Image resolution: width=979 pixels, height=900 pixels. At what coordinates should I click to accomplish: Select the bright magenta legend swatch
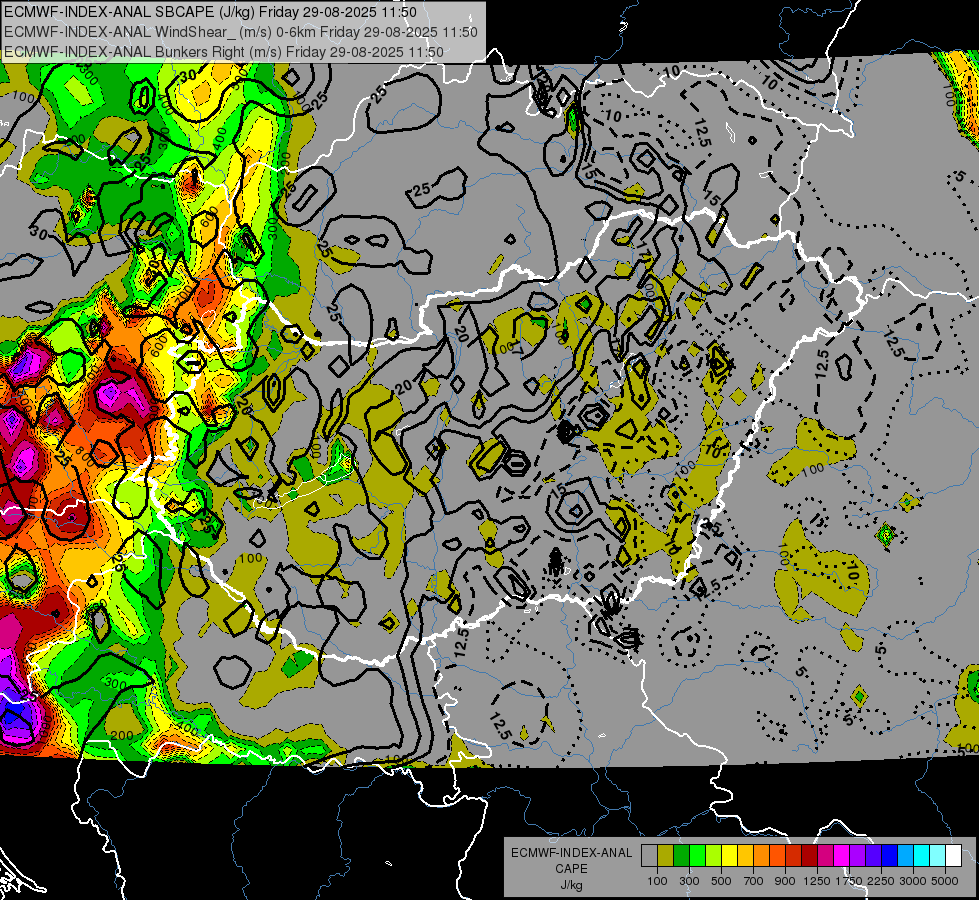842,855
